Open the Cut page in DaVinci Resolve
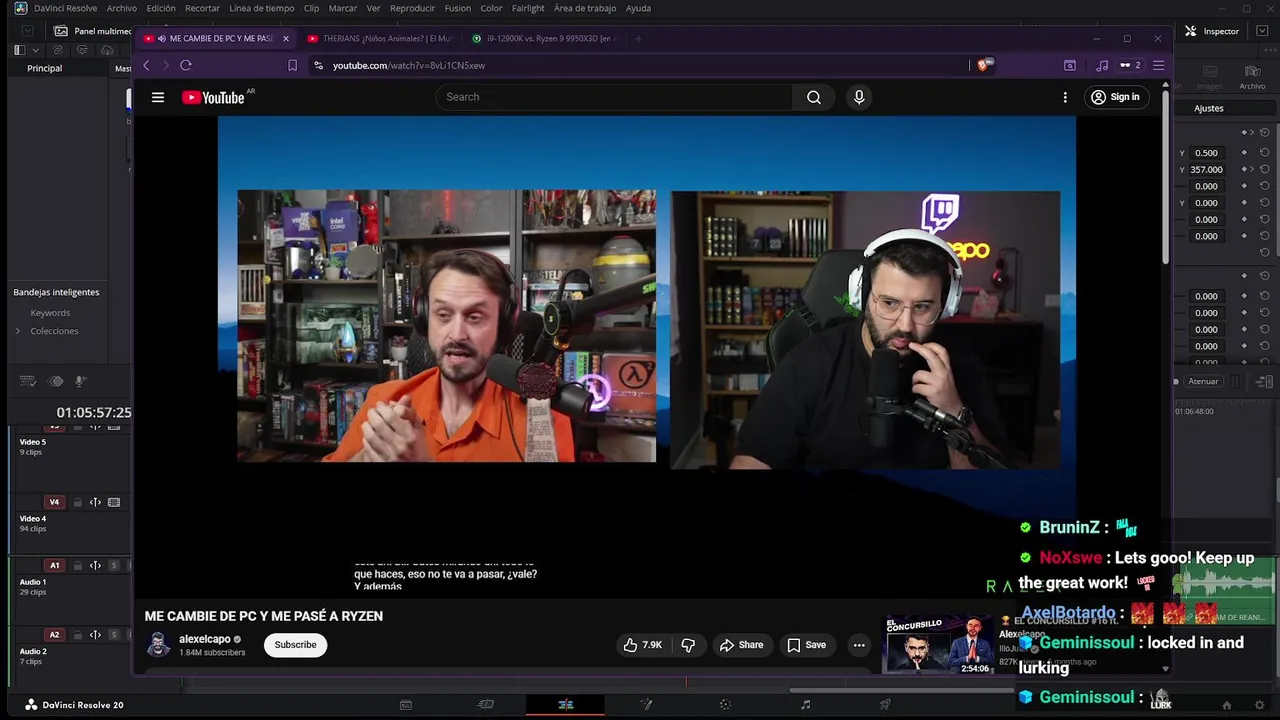 [486, 705]
